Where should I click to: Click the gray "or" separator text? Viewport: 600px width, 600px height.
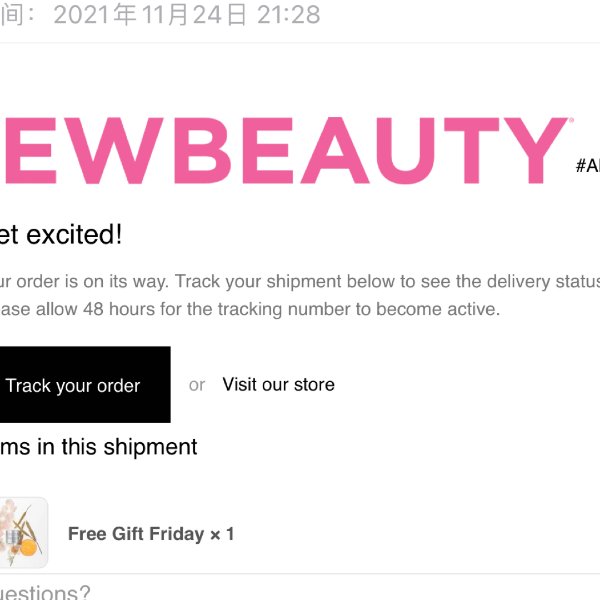[197, 385]
